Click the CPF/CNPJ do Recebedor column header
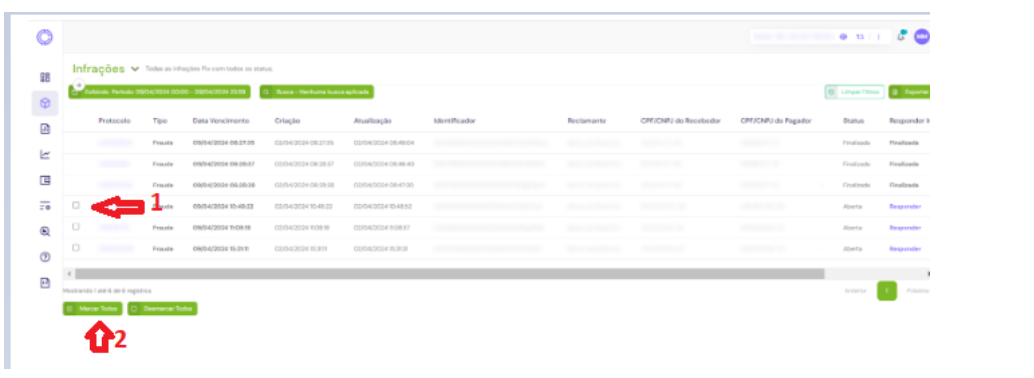 (x=680, y=121)
